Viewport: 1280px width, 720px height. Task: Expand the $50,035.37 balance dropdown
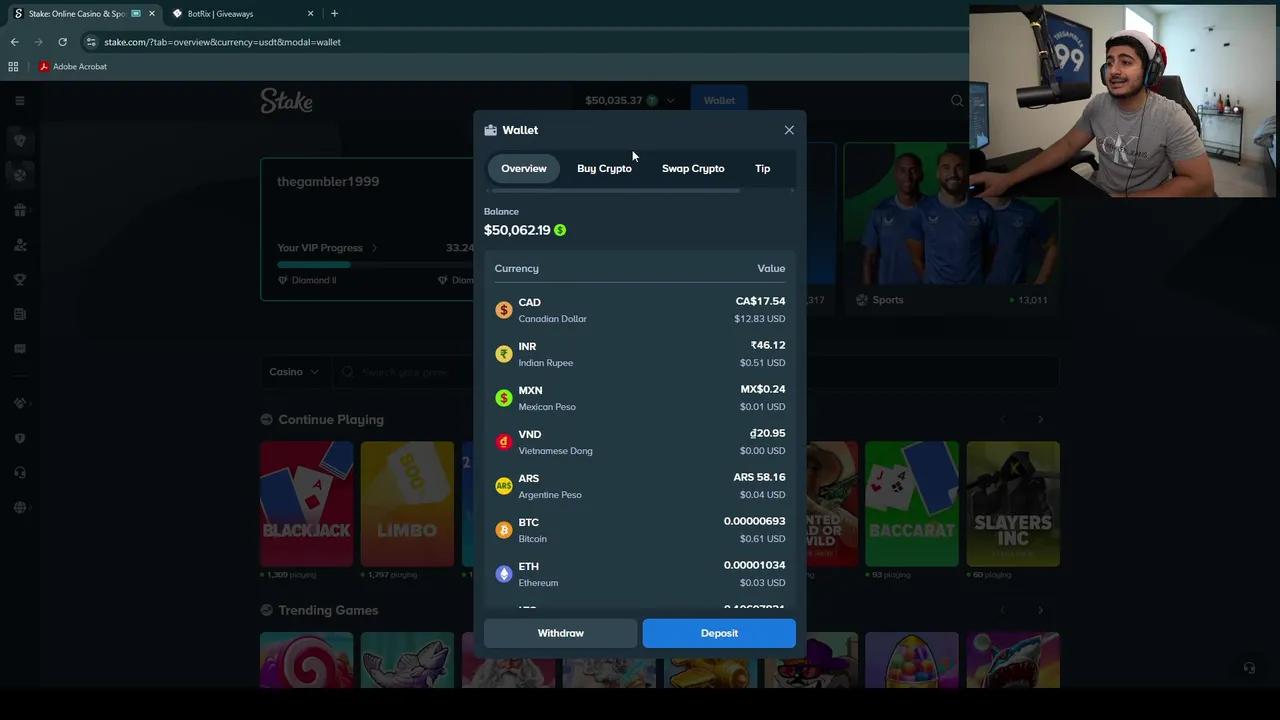[670, 100]
